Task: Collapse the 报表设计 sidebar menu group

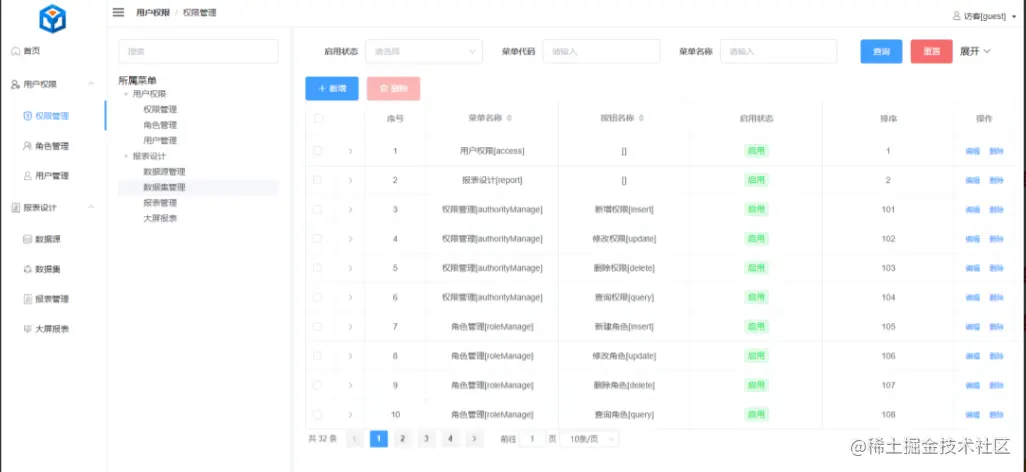Action: [x=91, y=207]
